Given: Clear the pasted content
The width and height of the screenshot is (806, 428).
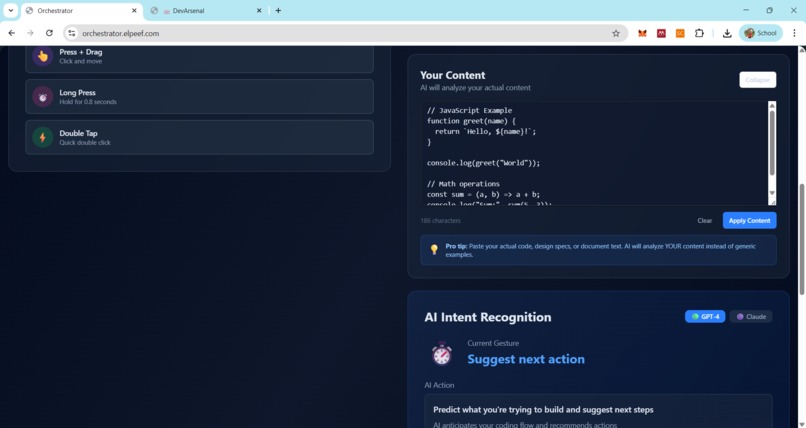Looking at the screenshot, I should [x=704, y=220].
